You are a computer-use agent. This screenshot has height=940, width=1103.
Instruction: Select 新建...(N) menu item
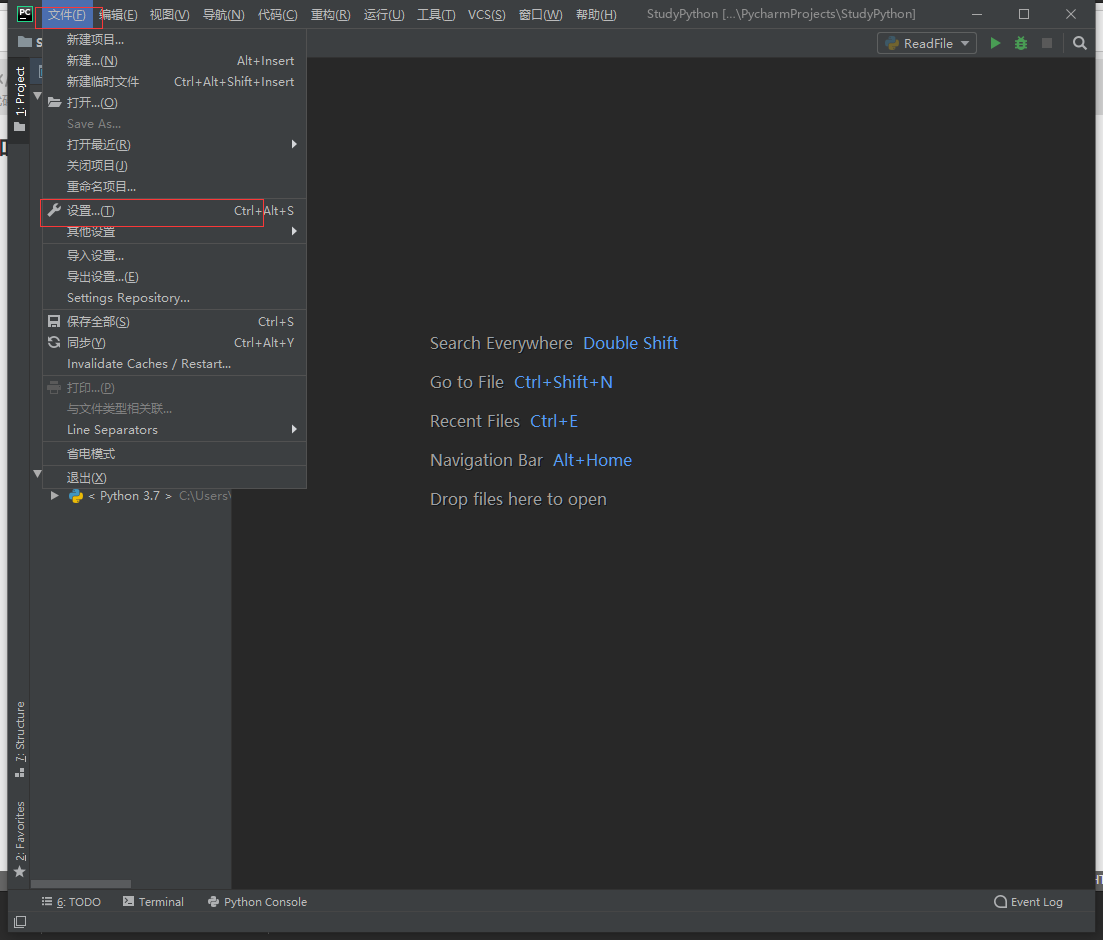pos(174,61)
